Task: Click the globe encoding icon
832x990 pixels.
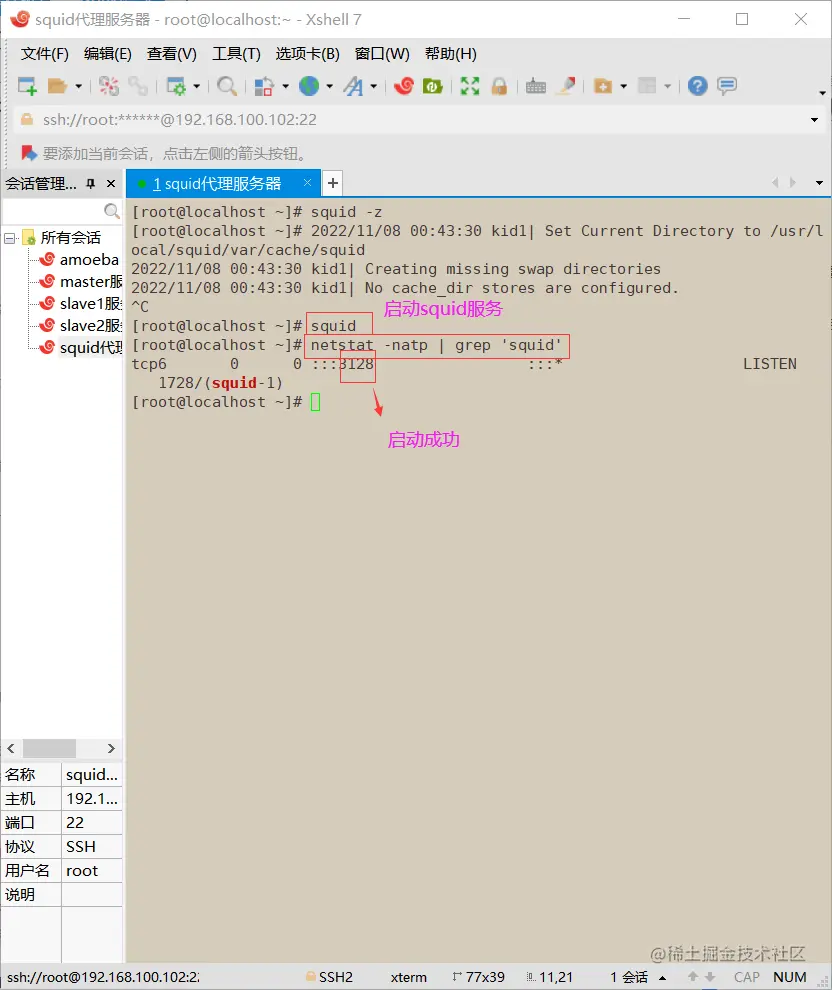Action: (x=309, y=86)
